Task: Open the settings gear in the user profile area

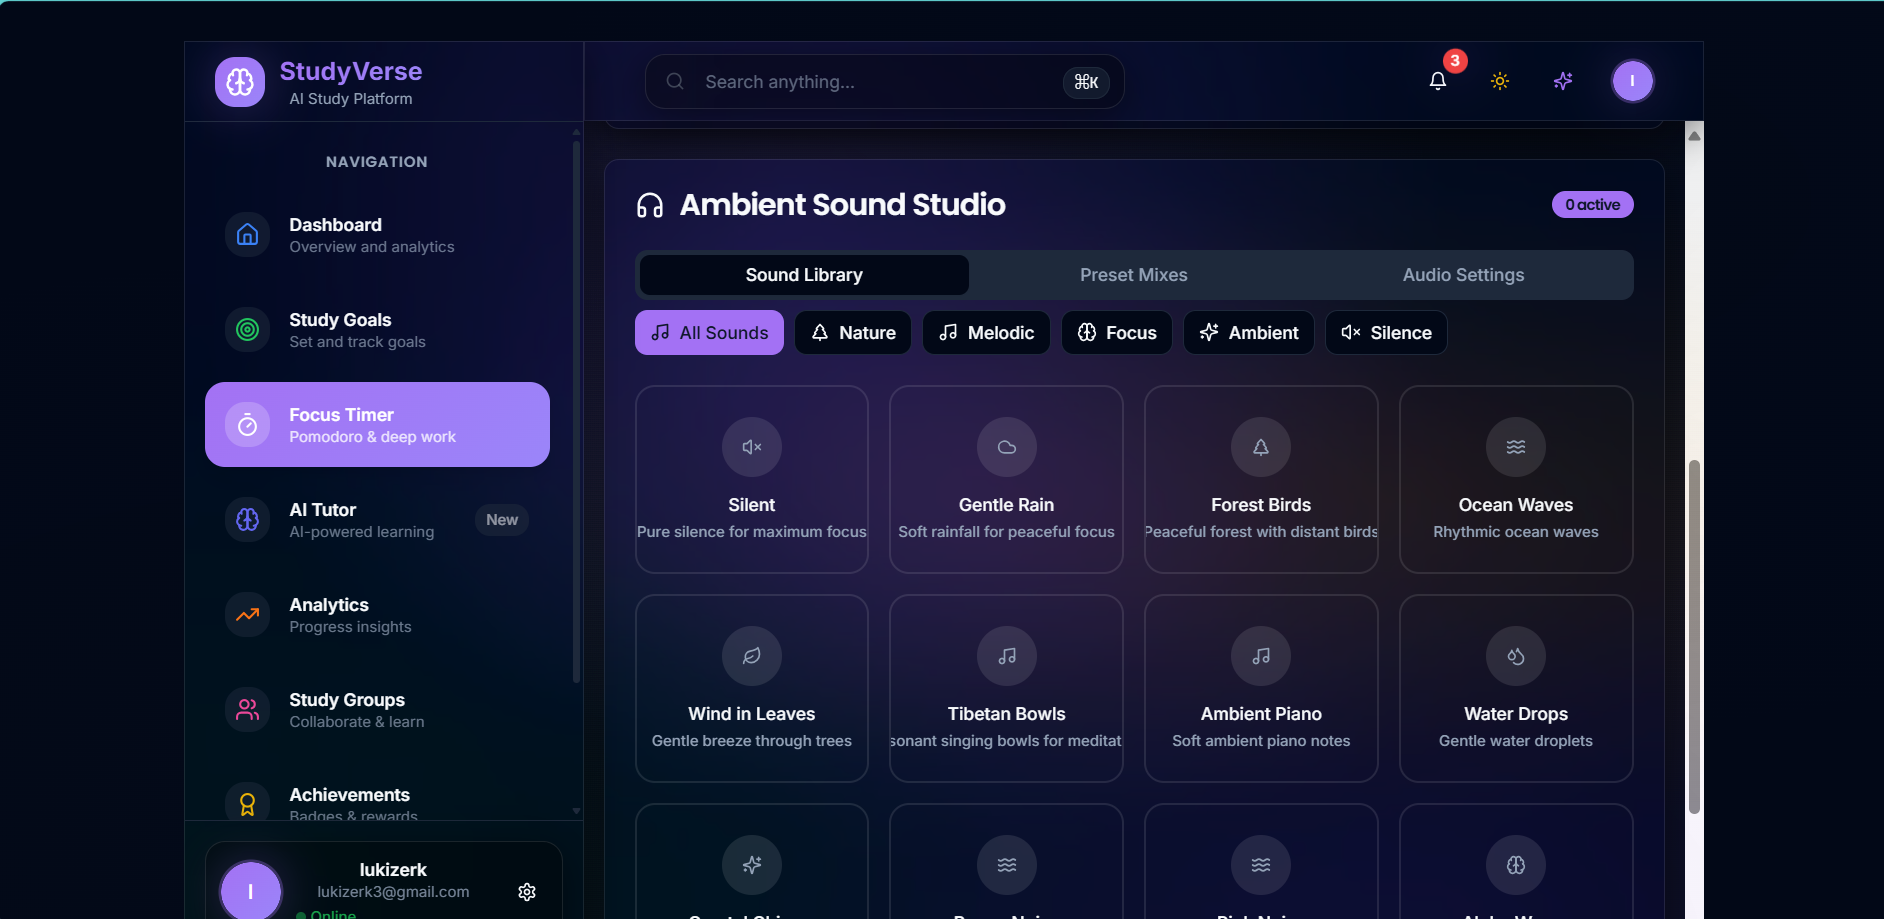Action: (527, 891)
